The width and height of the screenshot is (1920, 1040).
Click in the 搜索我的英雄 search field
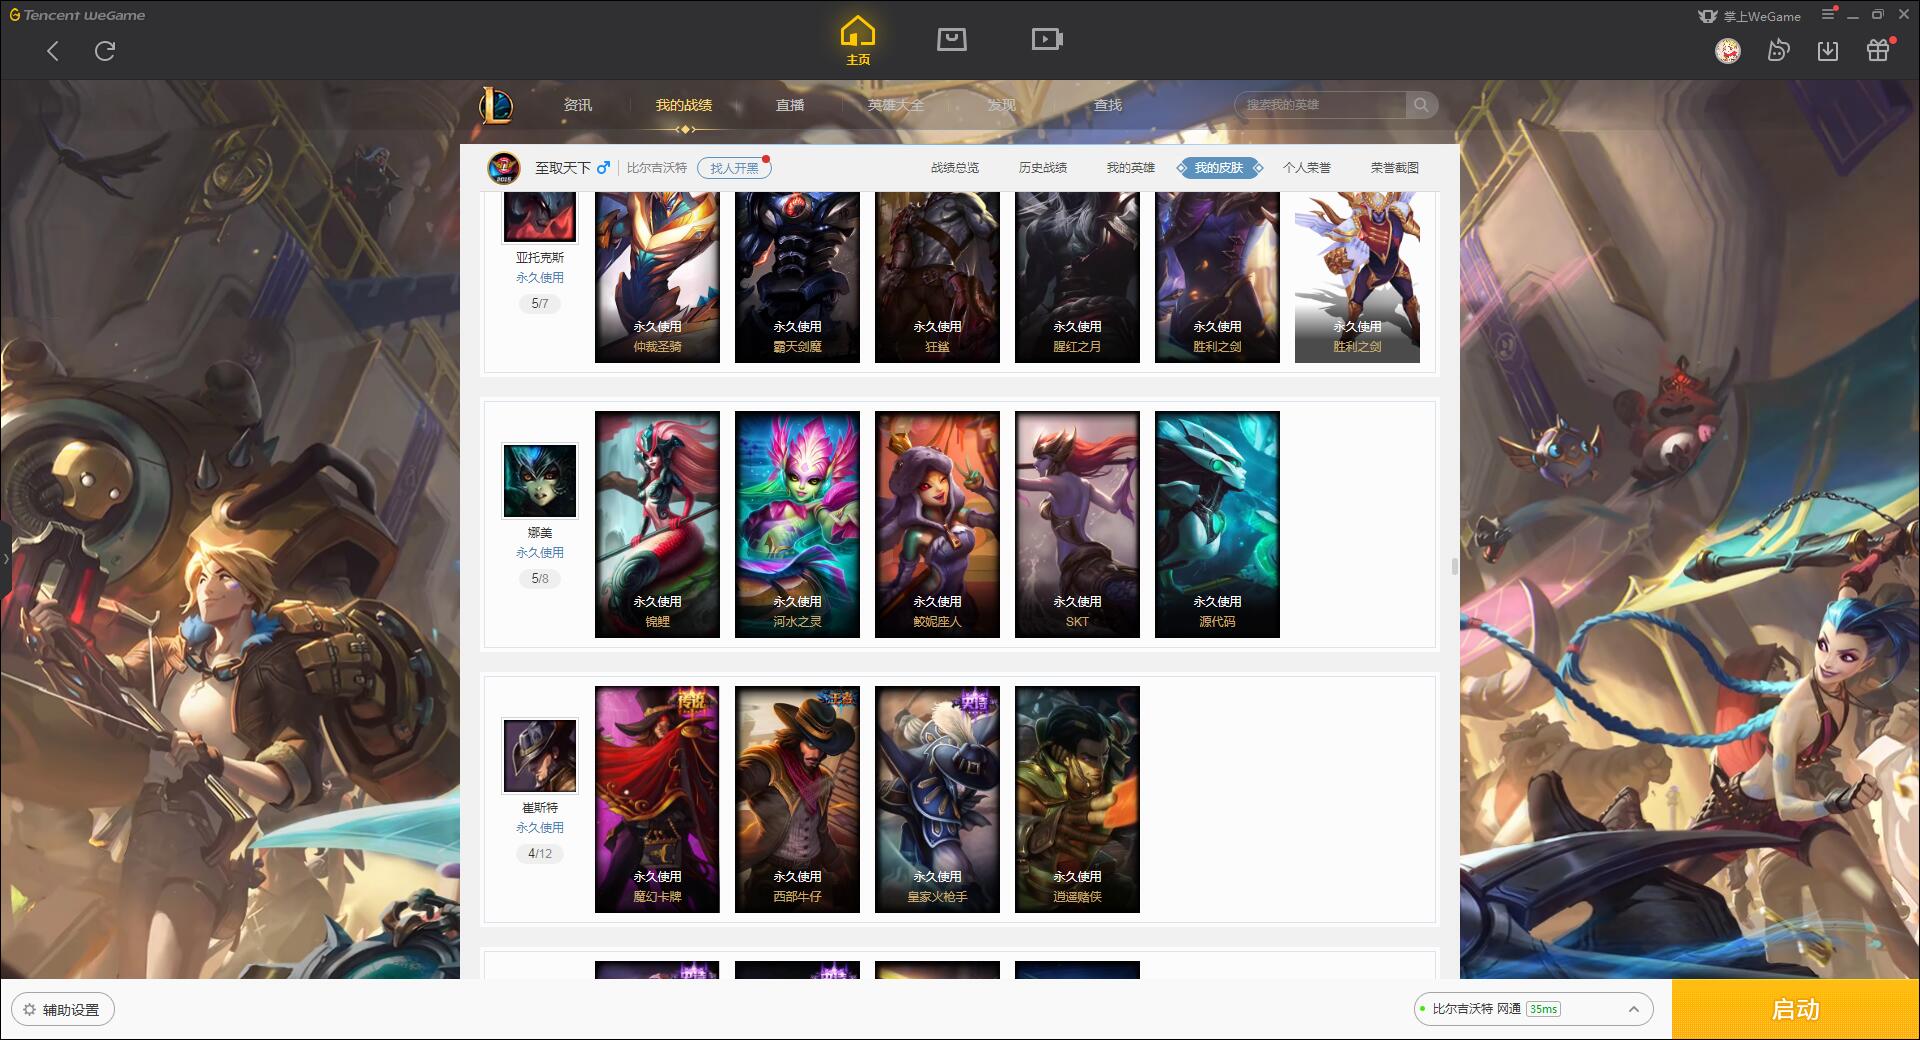[1322, 105]
